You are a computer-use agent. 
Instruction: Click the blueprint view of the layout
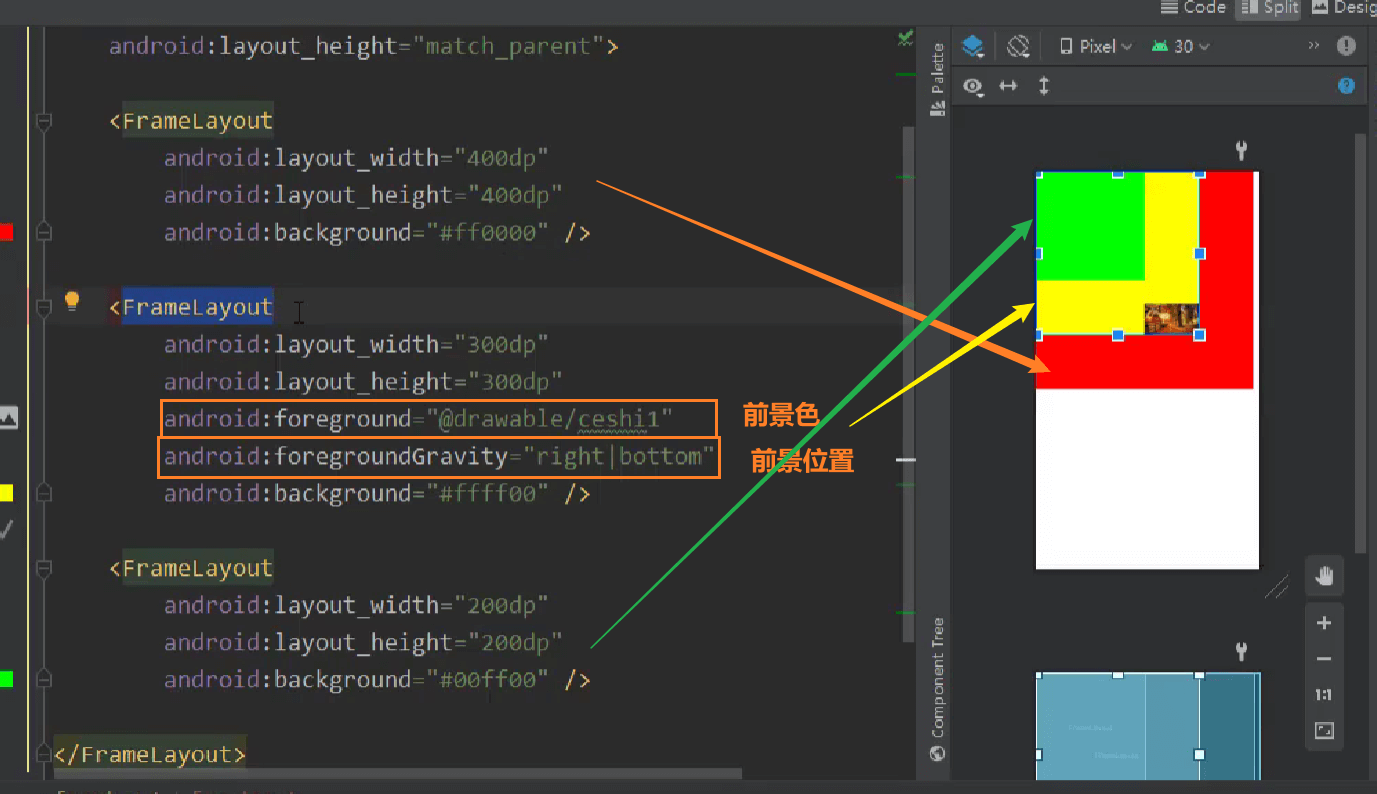1148,727
